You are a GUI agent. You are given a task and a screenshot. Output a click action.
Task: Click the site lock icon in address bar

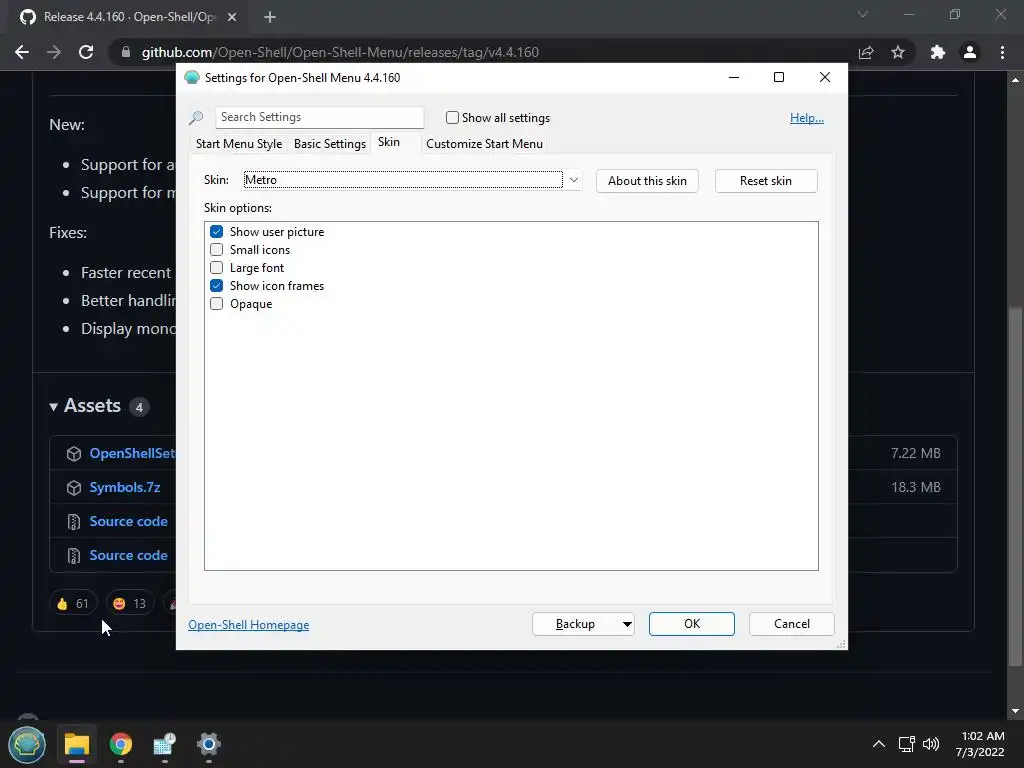tap(126, 52)
